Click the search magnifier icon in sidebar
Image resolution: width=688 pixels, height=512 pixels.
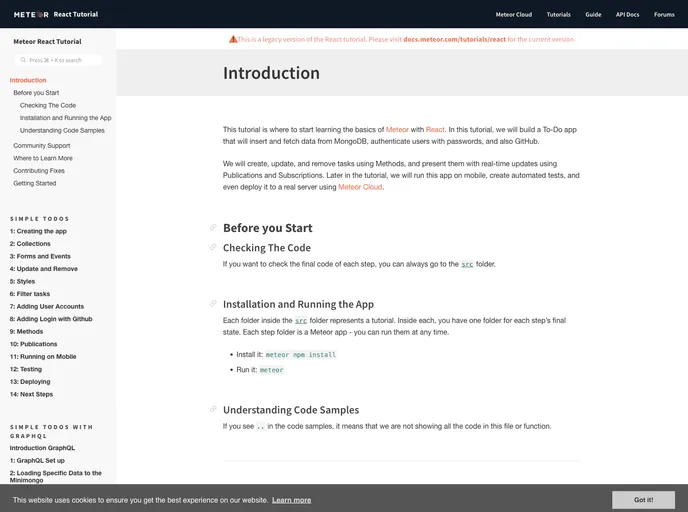[x=23, y=60]
